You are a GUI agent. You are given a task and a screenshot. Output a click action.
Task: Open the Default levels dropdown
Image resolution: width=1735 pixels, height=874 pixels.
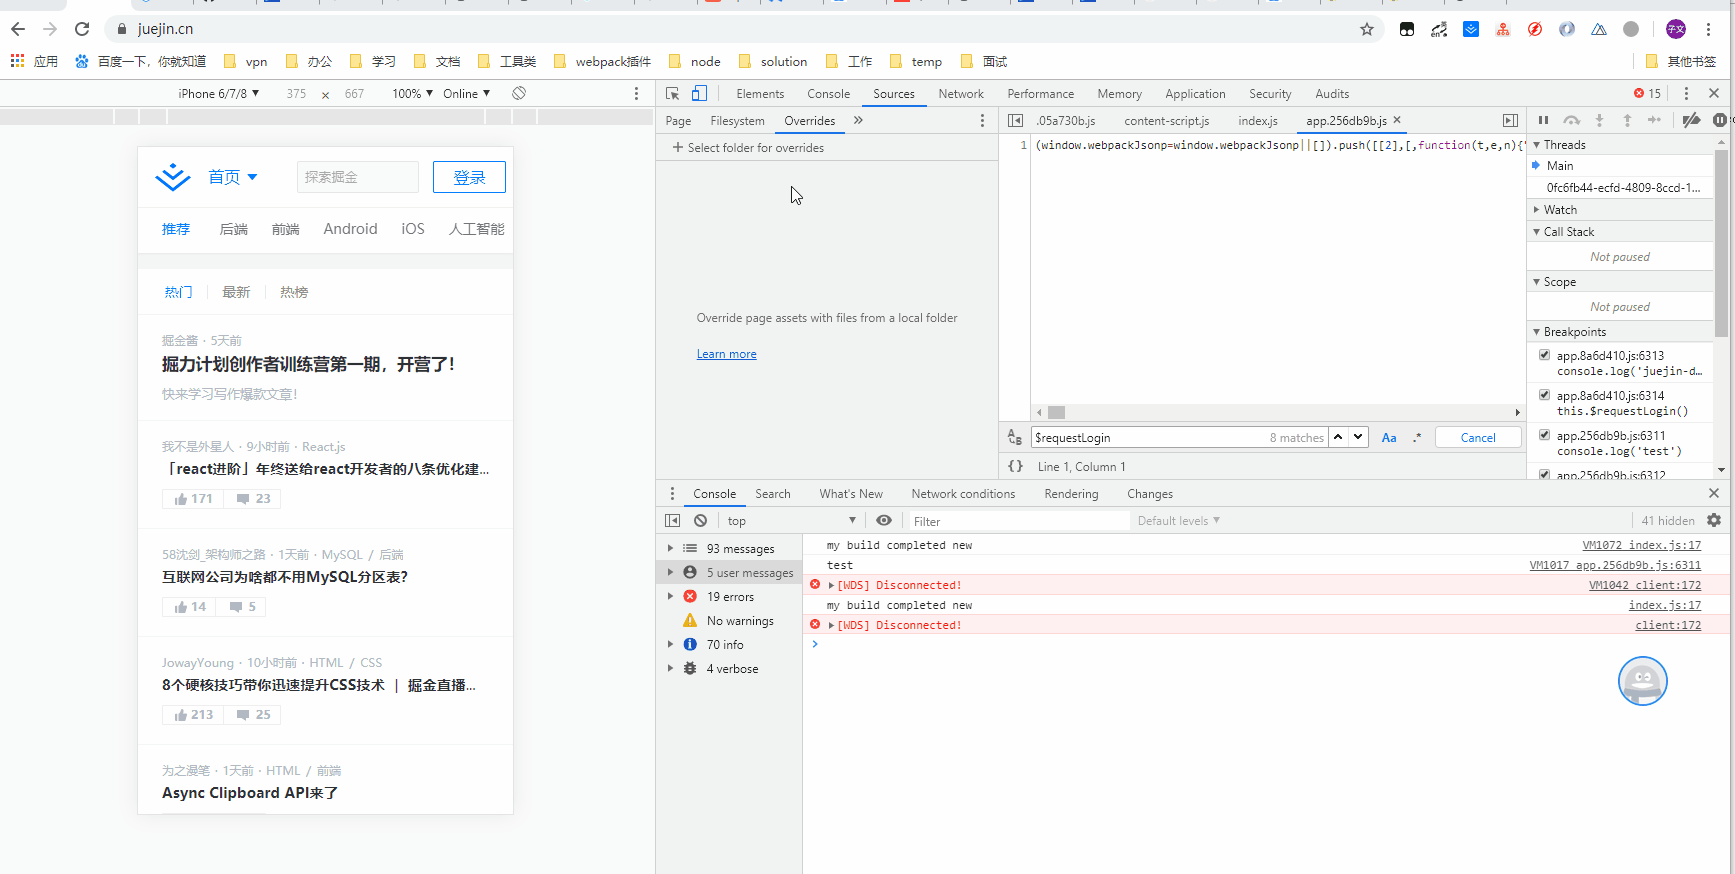1179,520
